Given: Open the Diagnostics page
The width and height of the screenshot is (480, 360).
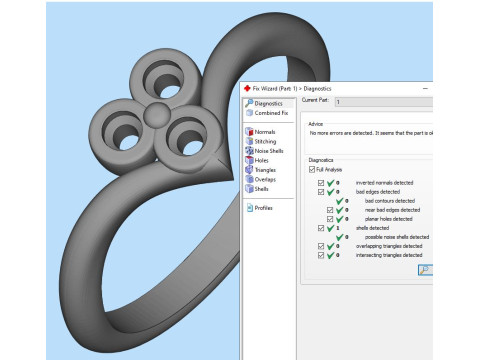Looking at the screenshot, I should 268,103.
